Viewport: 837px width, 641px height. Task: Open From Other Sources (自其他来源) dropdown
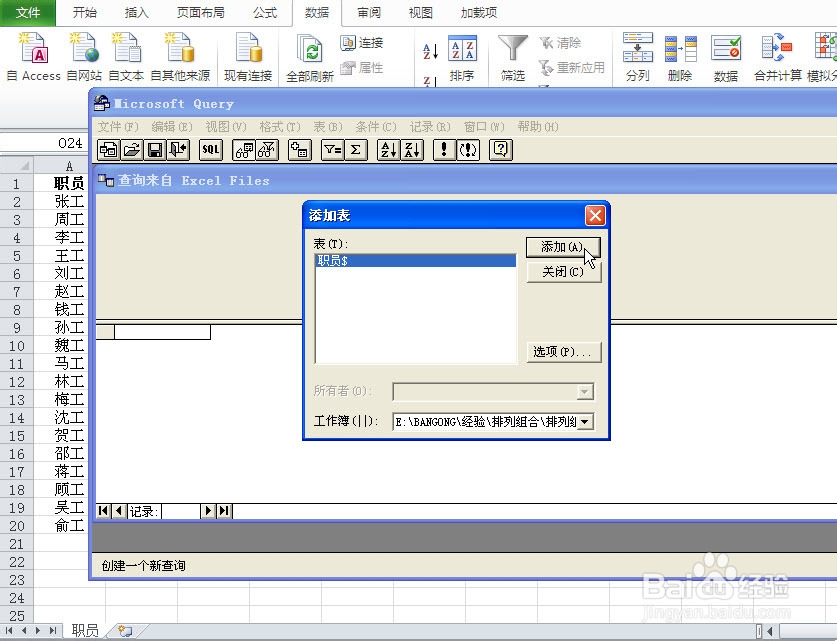180,57
